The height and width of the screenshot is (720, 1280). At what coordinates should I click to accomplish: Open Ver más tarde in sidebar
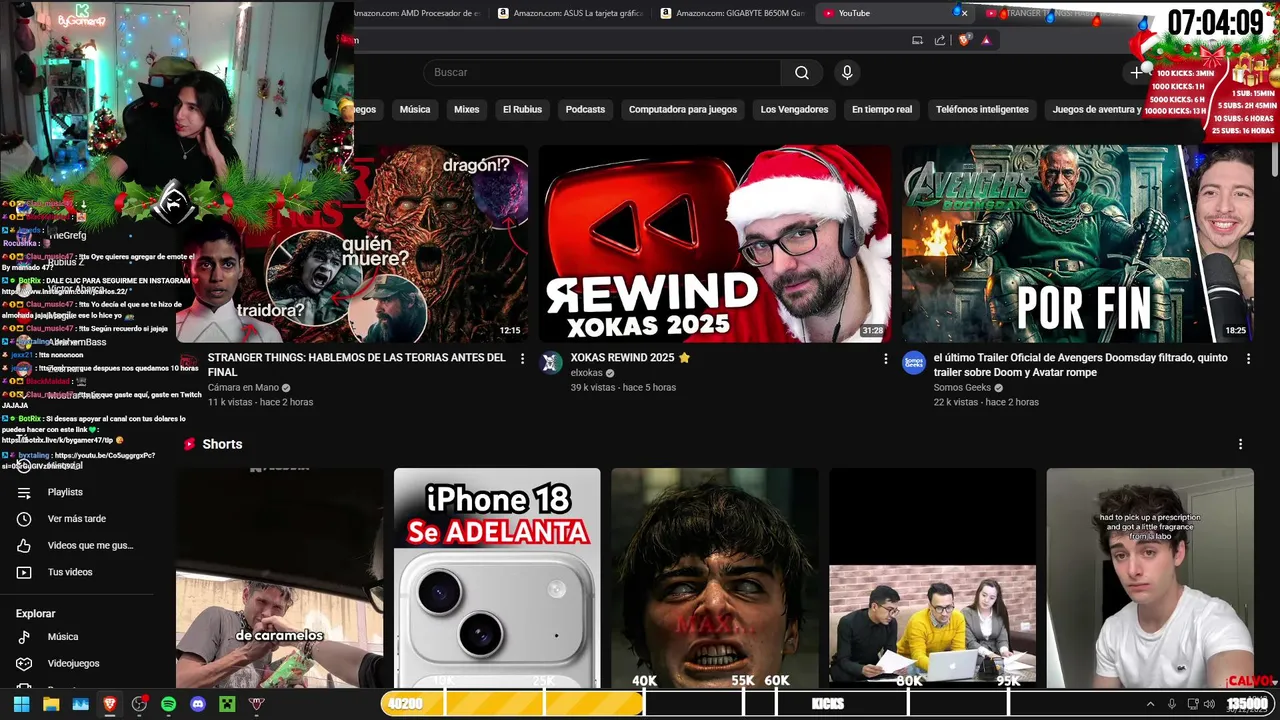[76, 519]
